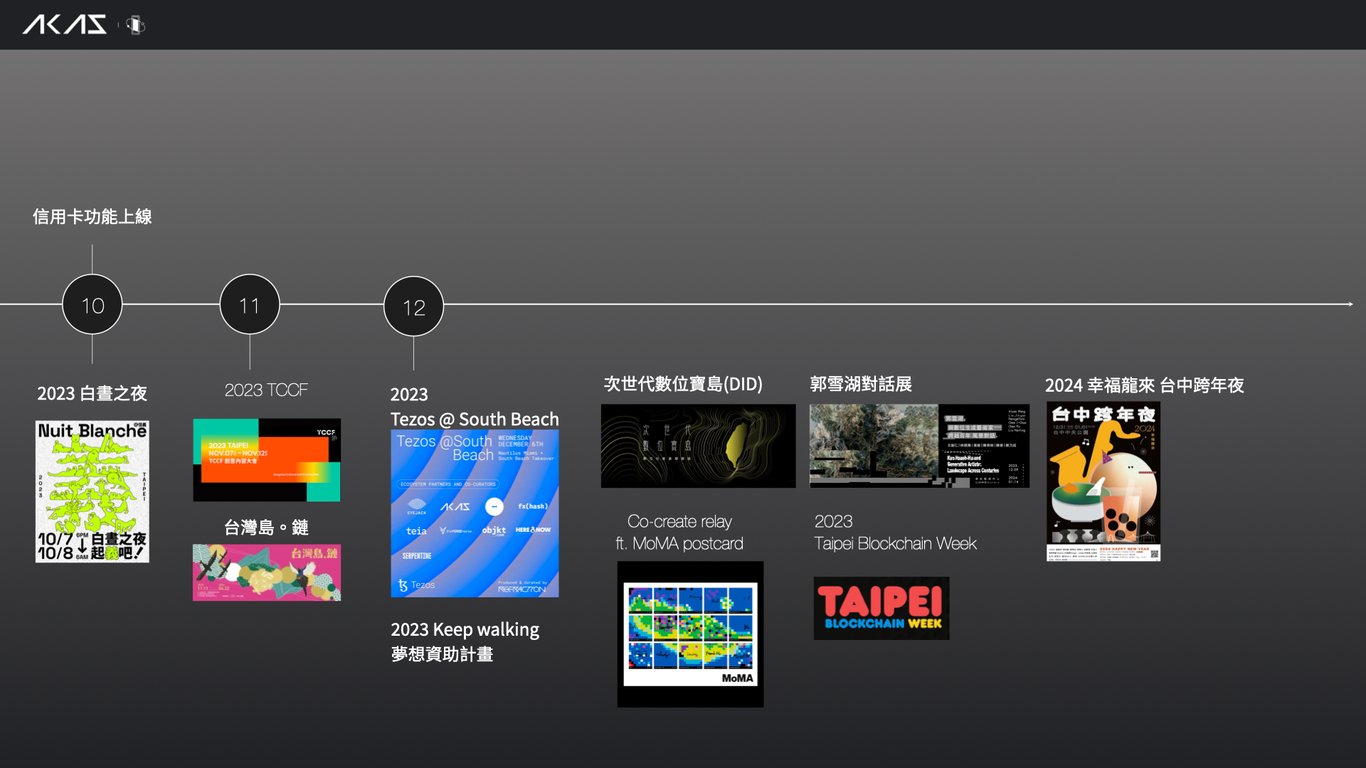
Task: Click the Tezos logo at the poster's bottom
Action: pos(416,584)
